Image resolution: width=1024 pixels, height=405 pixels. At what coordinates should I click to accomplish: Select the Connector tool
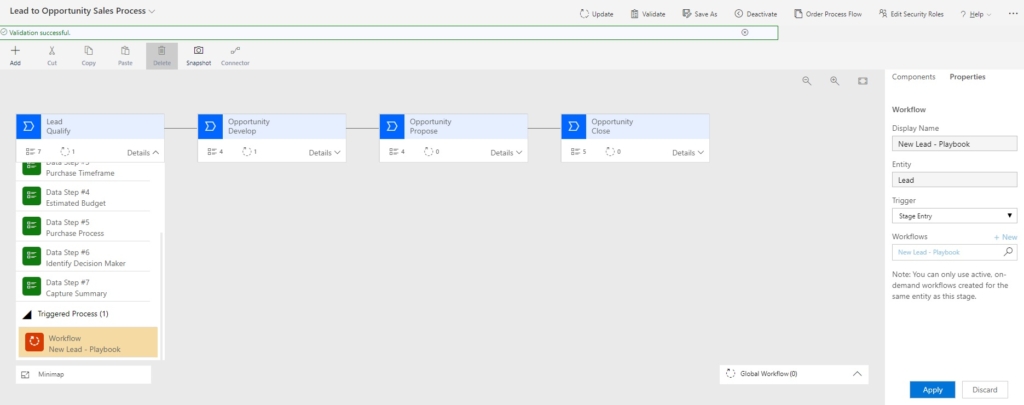click(x=235, y=56)
